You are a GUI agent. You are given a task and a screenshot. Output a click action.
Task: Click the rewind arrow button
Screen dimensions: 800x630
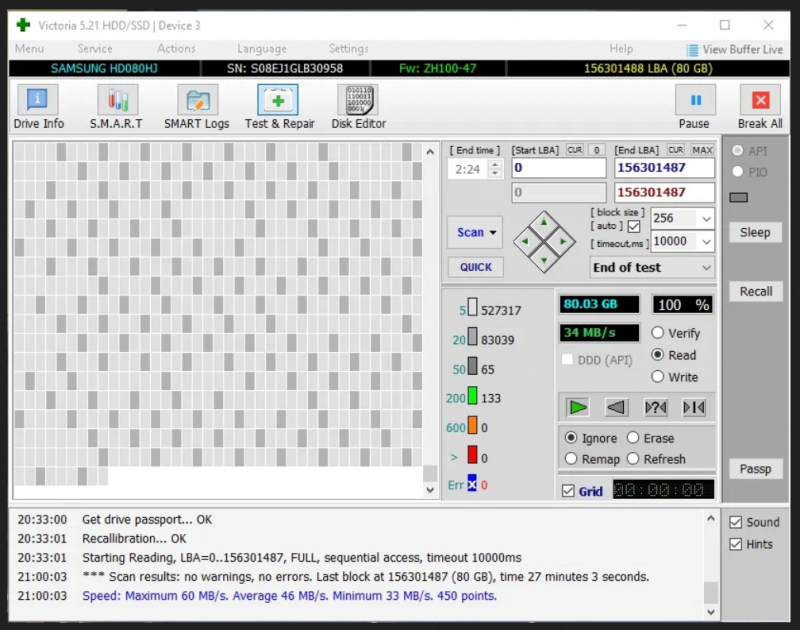pyautogui.click(x=617, y=407)
